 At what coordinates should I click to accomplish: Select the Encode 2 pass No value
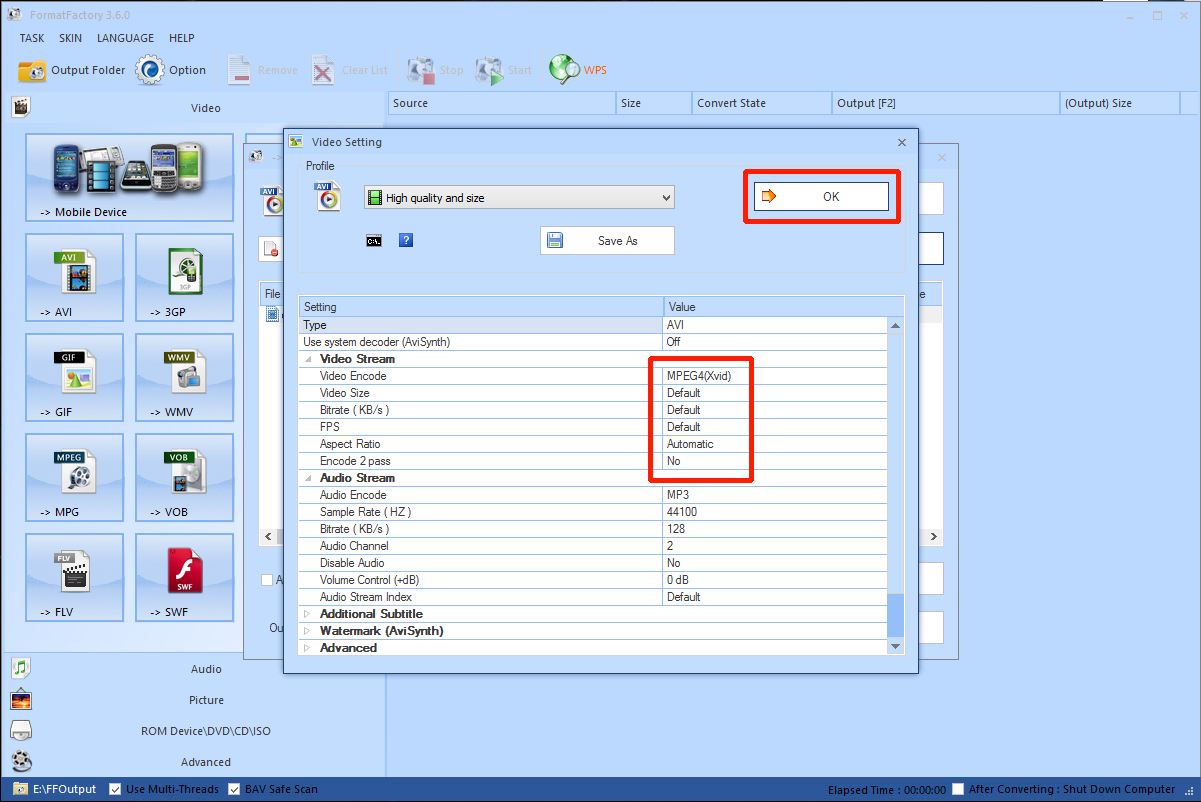(775, 461)
